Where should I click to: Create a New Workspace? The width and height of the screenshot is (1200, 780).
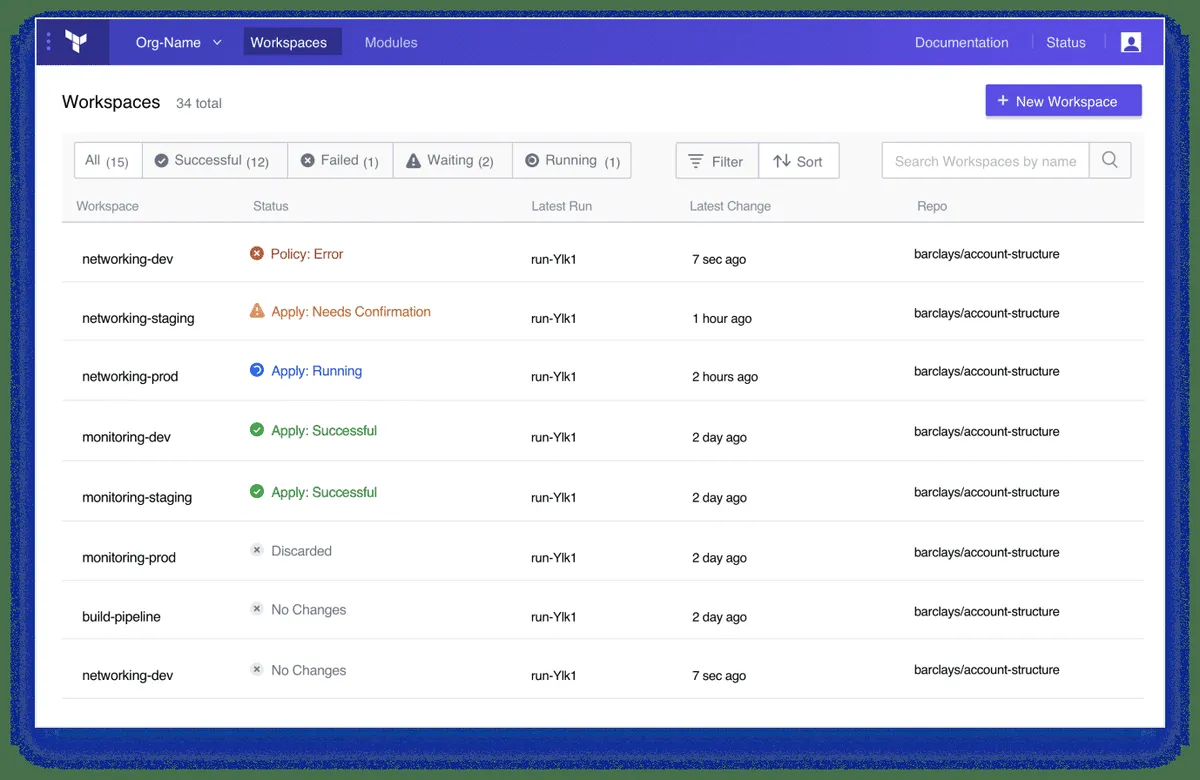(x=1063, y=101)
